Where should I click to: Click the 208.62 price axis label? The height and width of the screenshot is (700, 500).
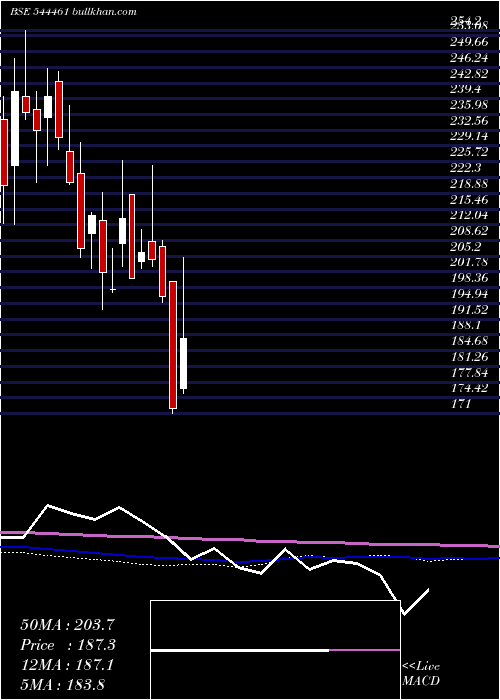[469, 231]
